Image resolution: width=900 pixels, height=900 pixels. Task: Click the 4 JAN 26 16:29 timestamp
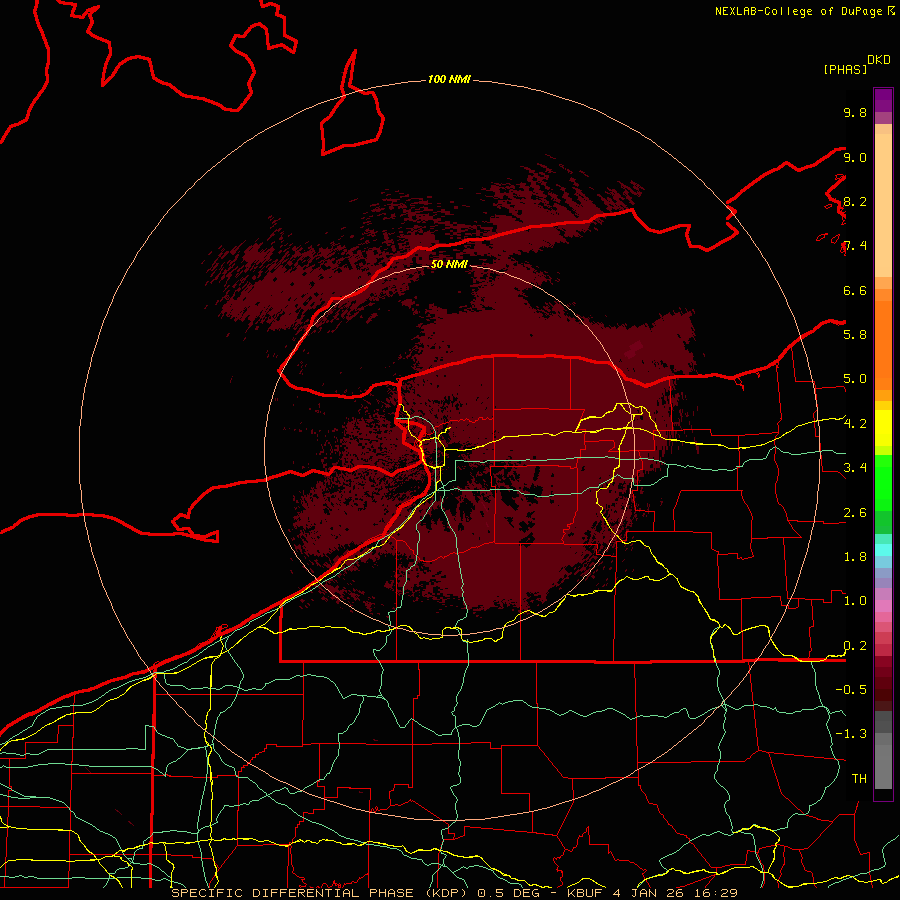coord(675,893)
